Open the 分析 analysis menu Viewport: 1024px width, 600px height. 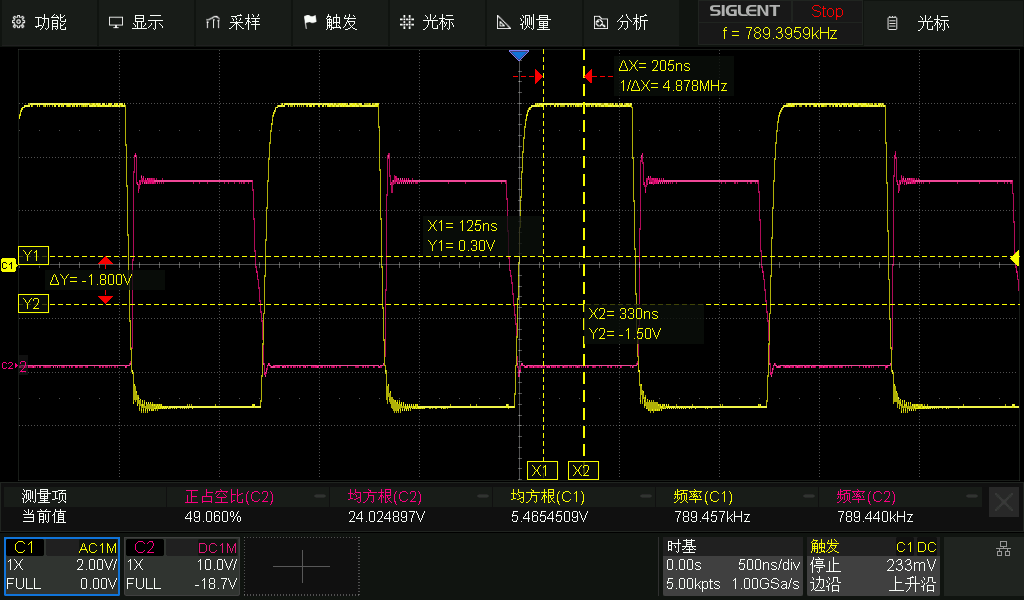click(x=621, y=22)
